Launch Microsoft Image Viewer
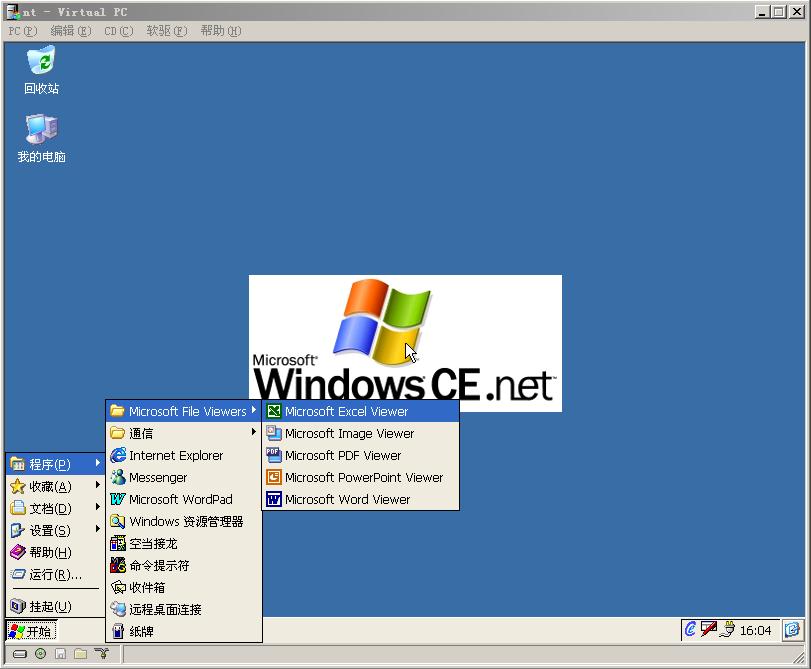This screenshot has width=811, height=669. point(349,433)
